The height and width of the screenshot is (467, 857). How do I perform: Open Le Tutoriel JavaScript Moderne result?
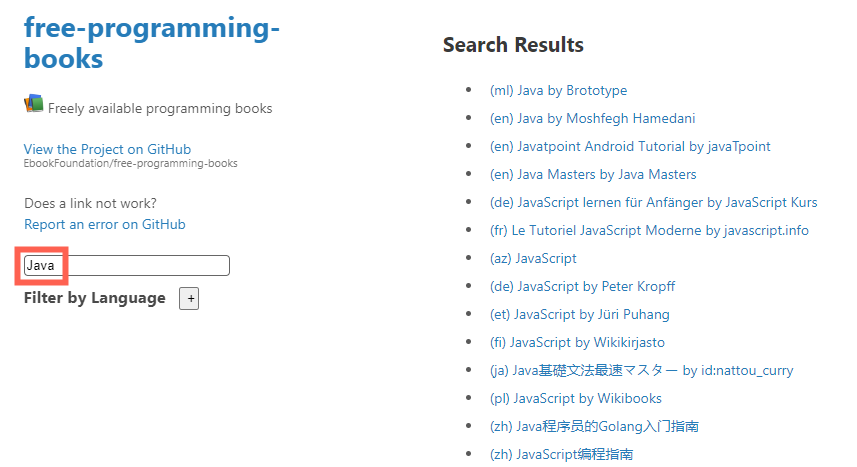[x=649, y=230]
